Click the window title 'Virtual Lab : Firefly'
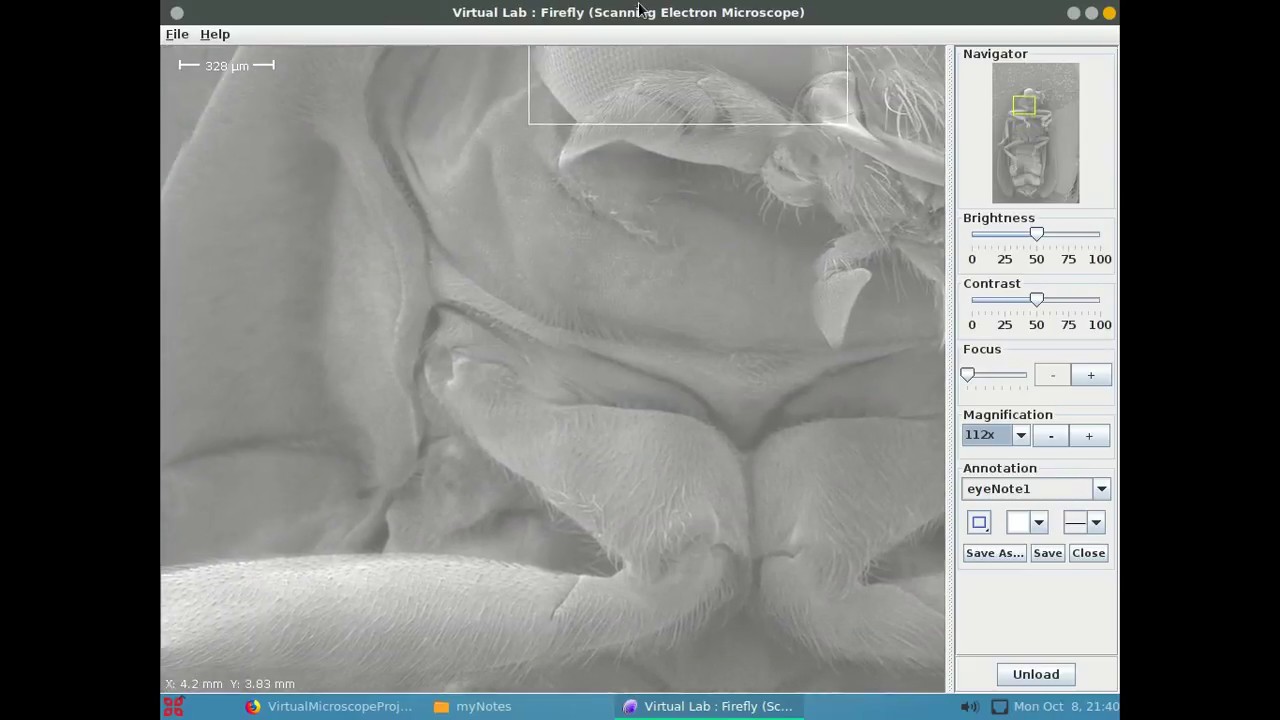This screenshot has width=1280, height=720. click(x=628, y=13)
